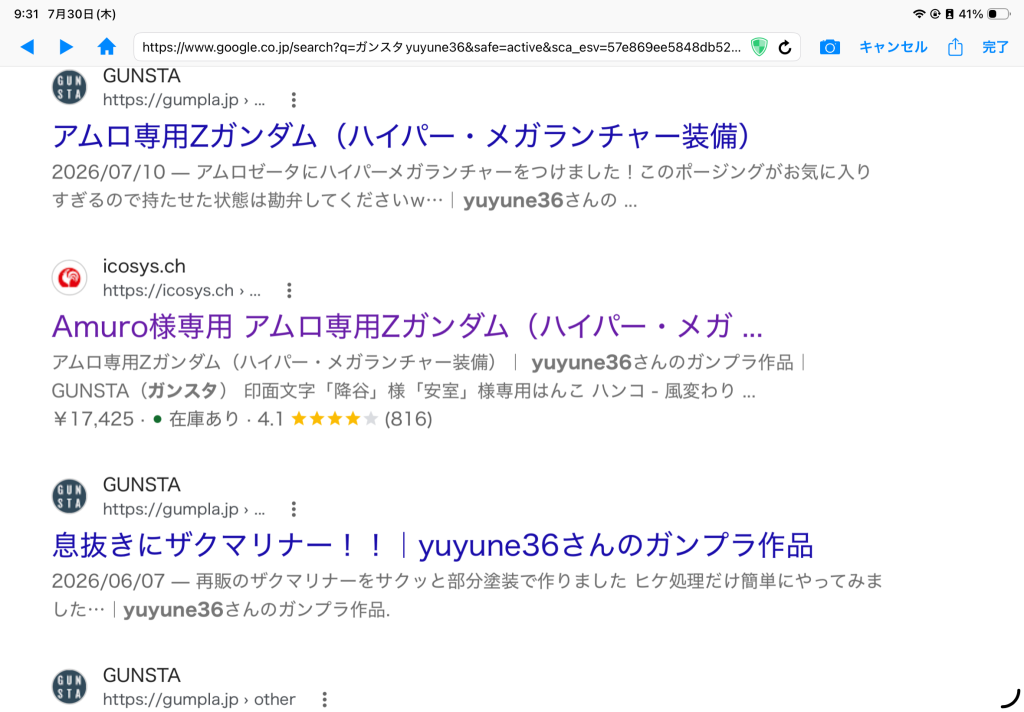Tap the corner curl icon at bottom right
The image size is (1024, 712).
(1010, 698)
